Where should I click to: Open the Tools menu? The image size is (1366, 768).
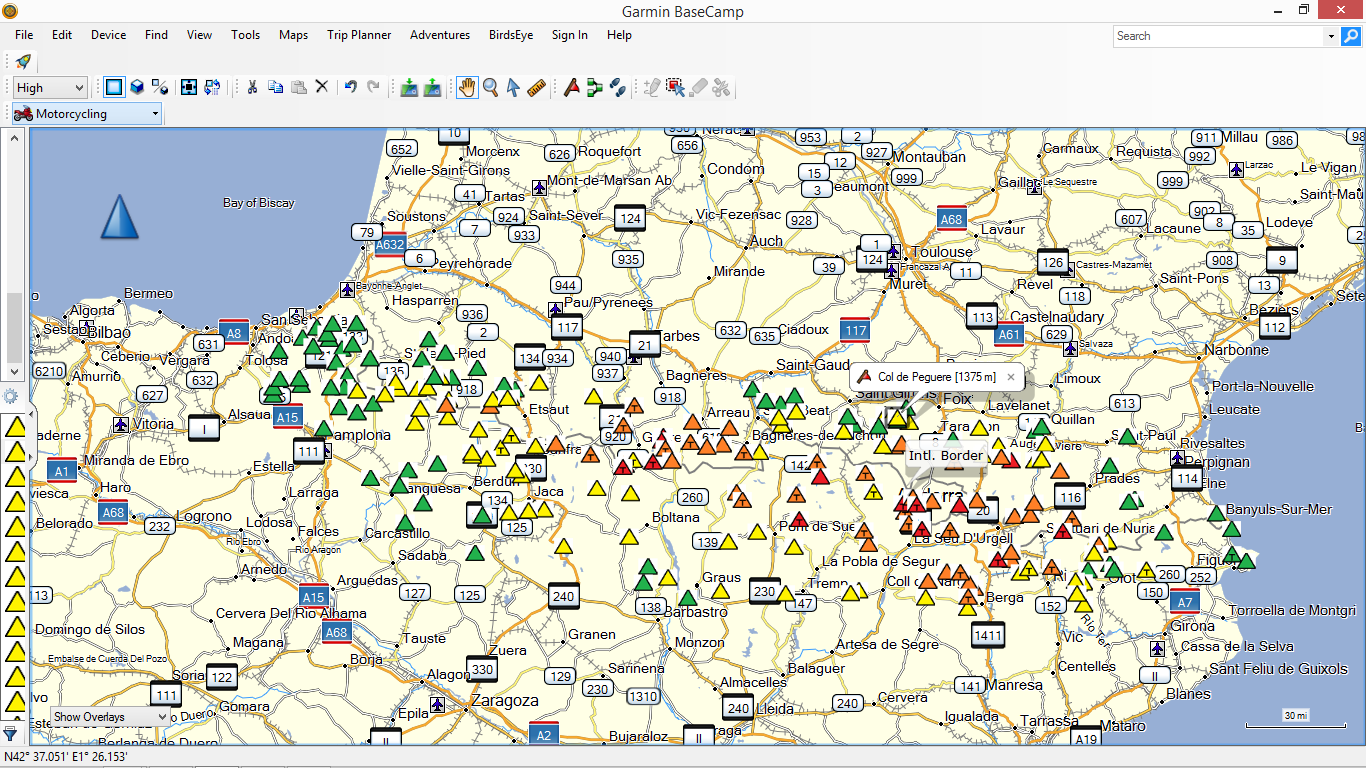[245, 35]
